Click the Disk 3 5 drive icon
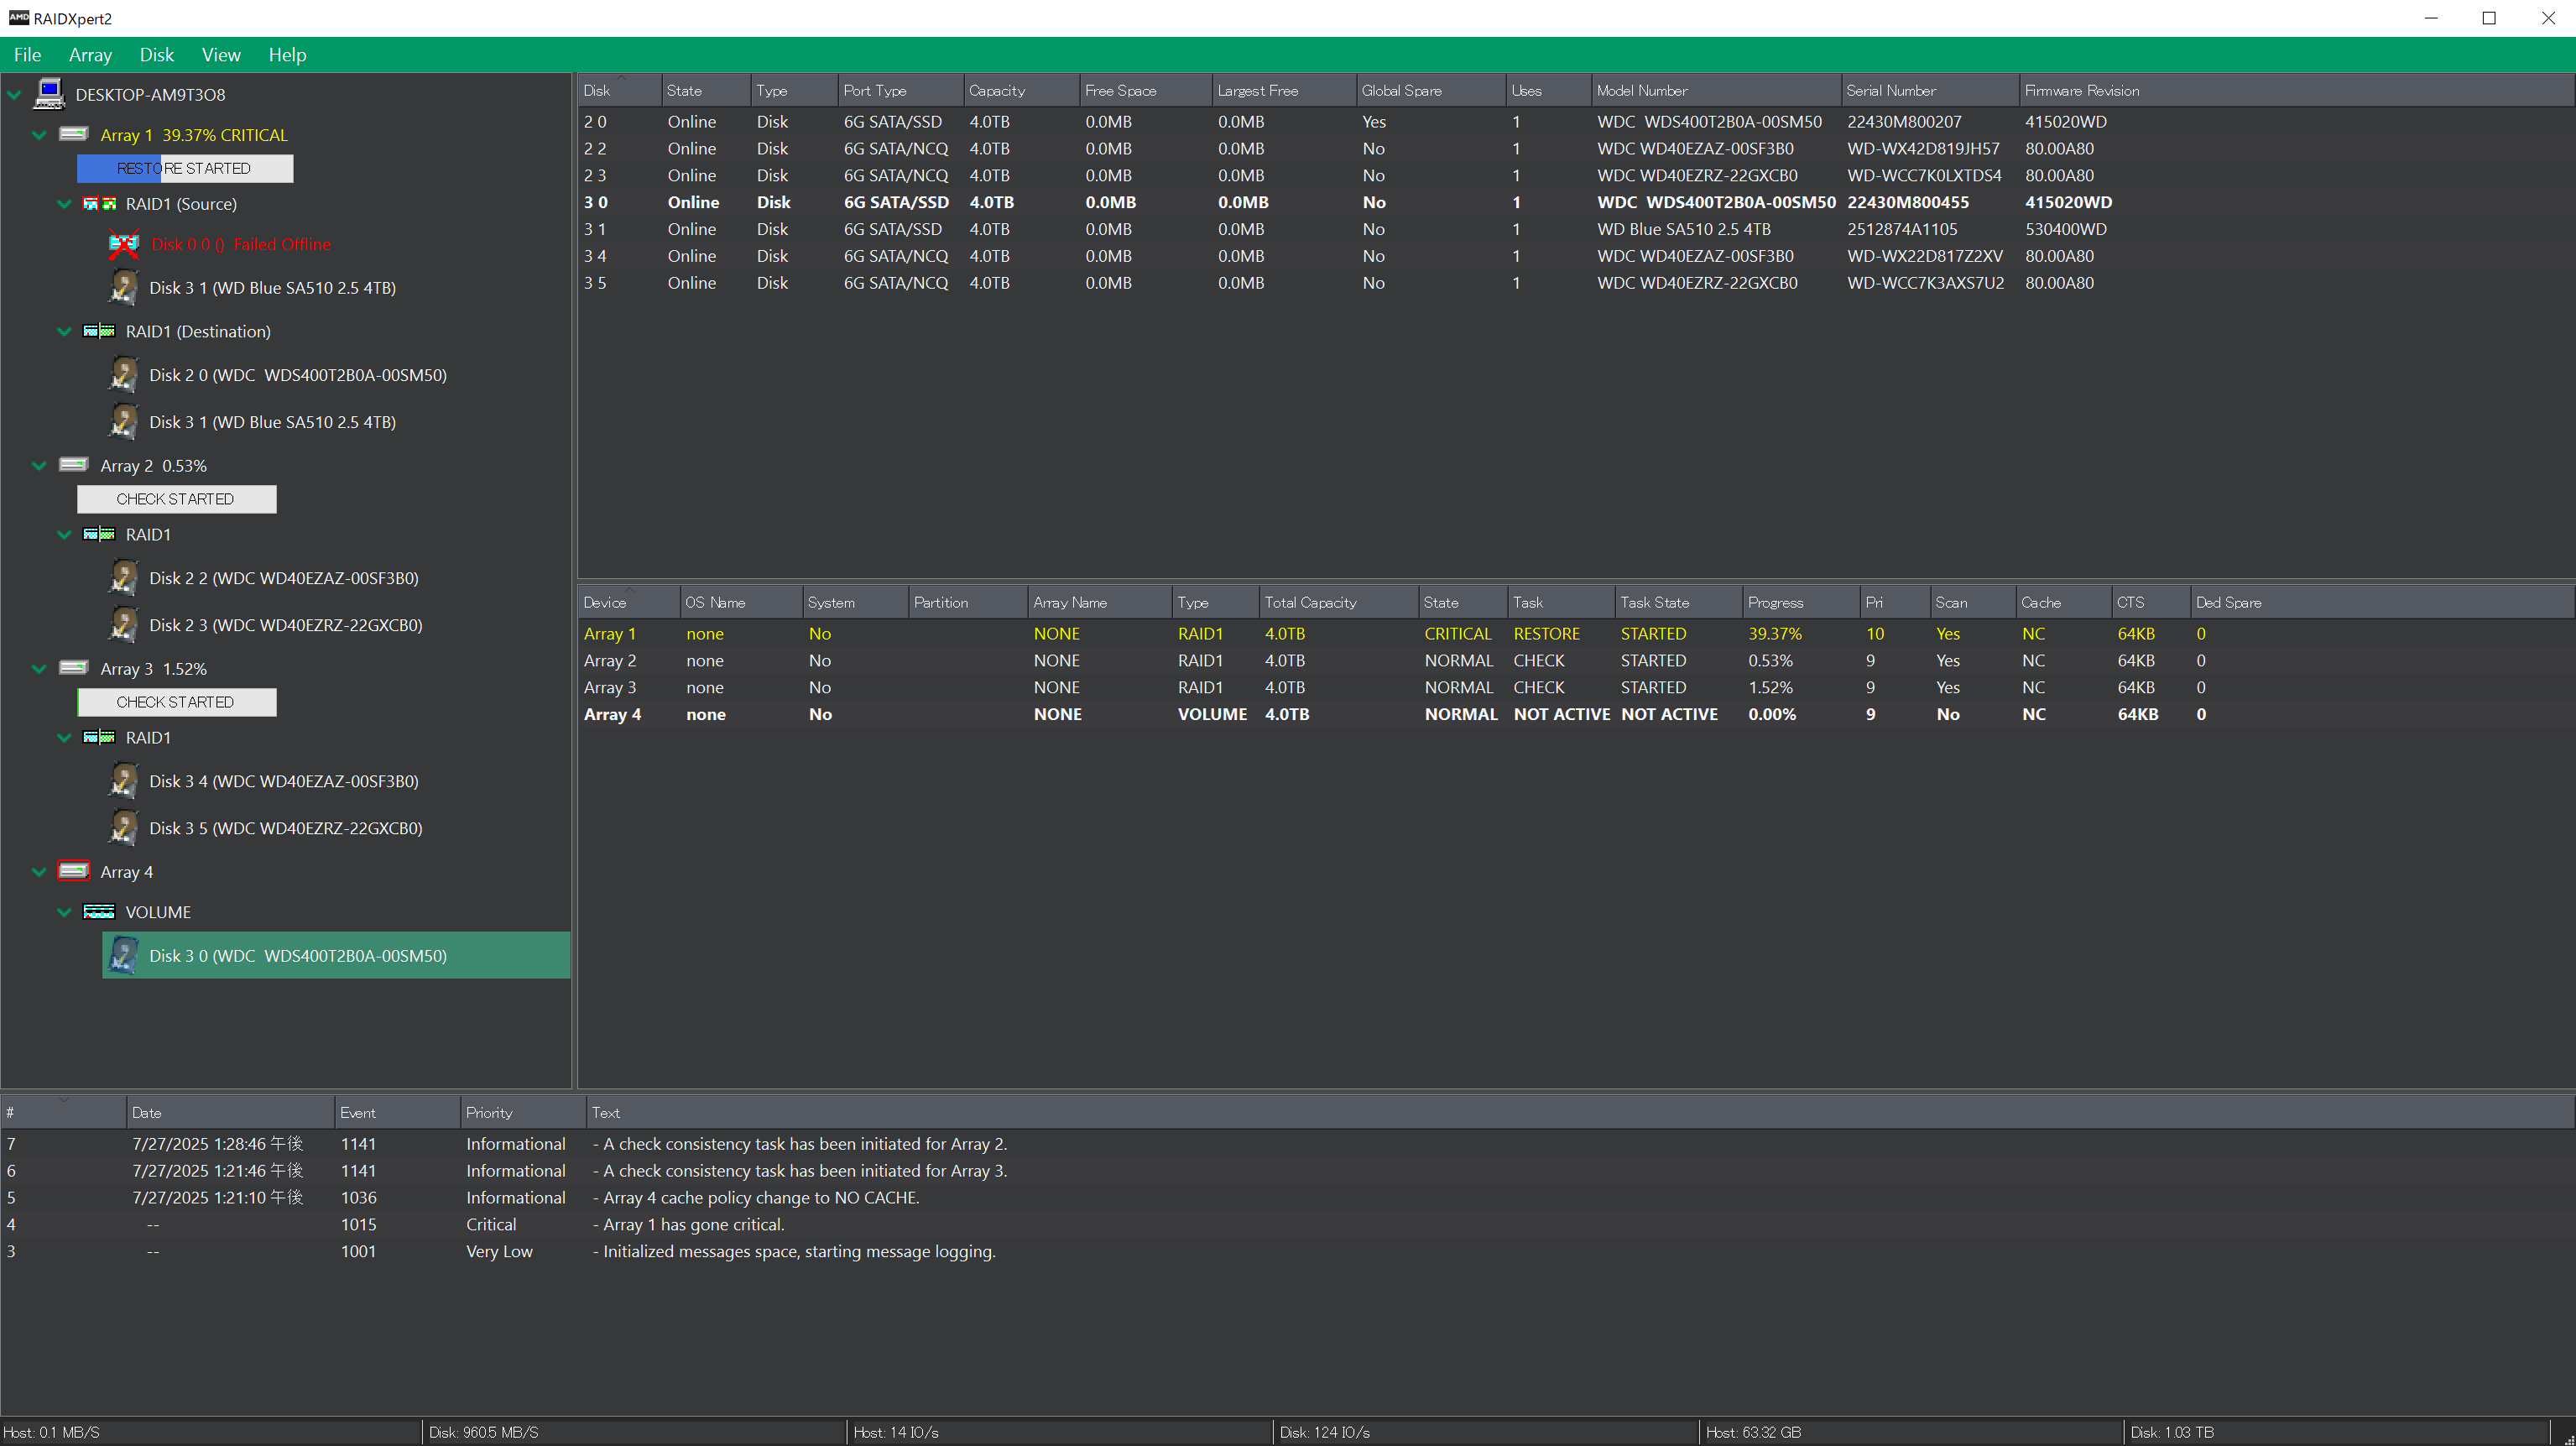 tap(123, 828)
